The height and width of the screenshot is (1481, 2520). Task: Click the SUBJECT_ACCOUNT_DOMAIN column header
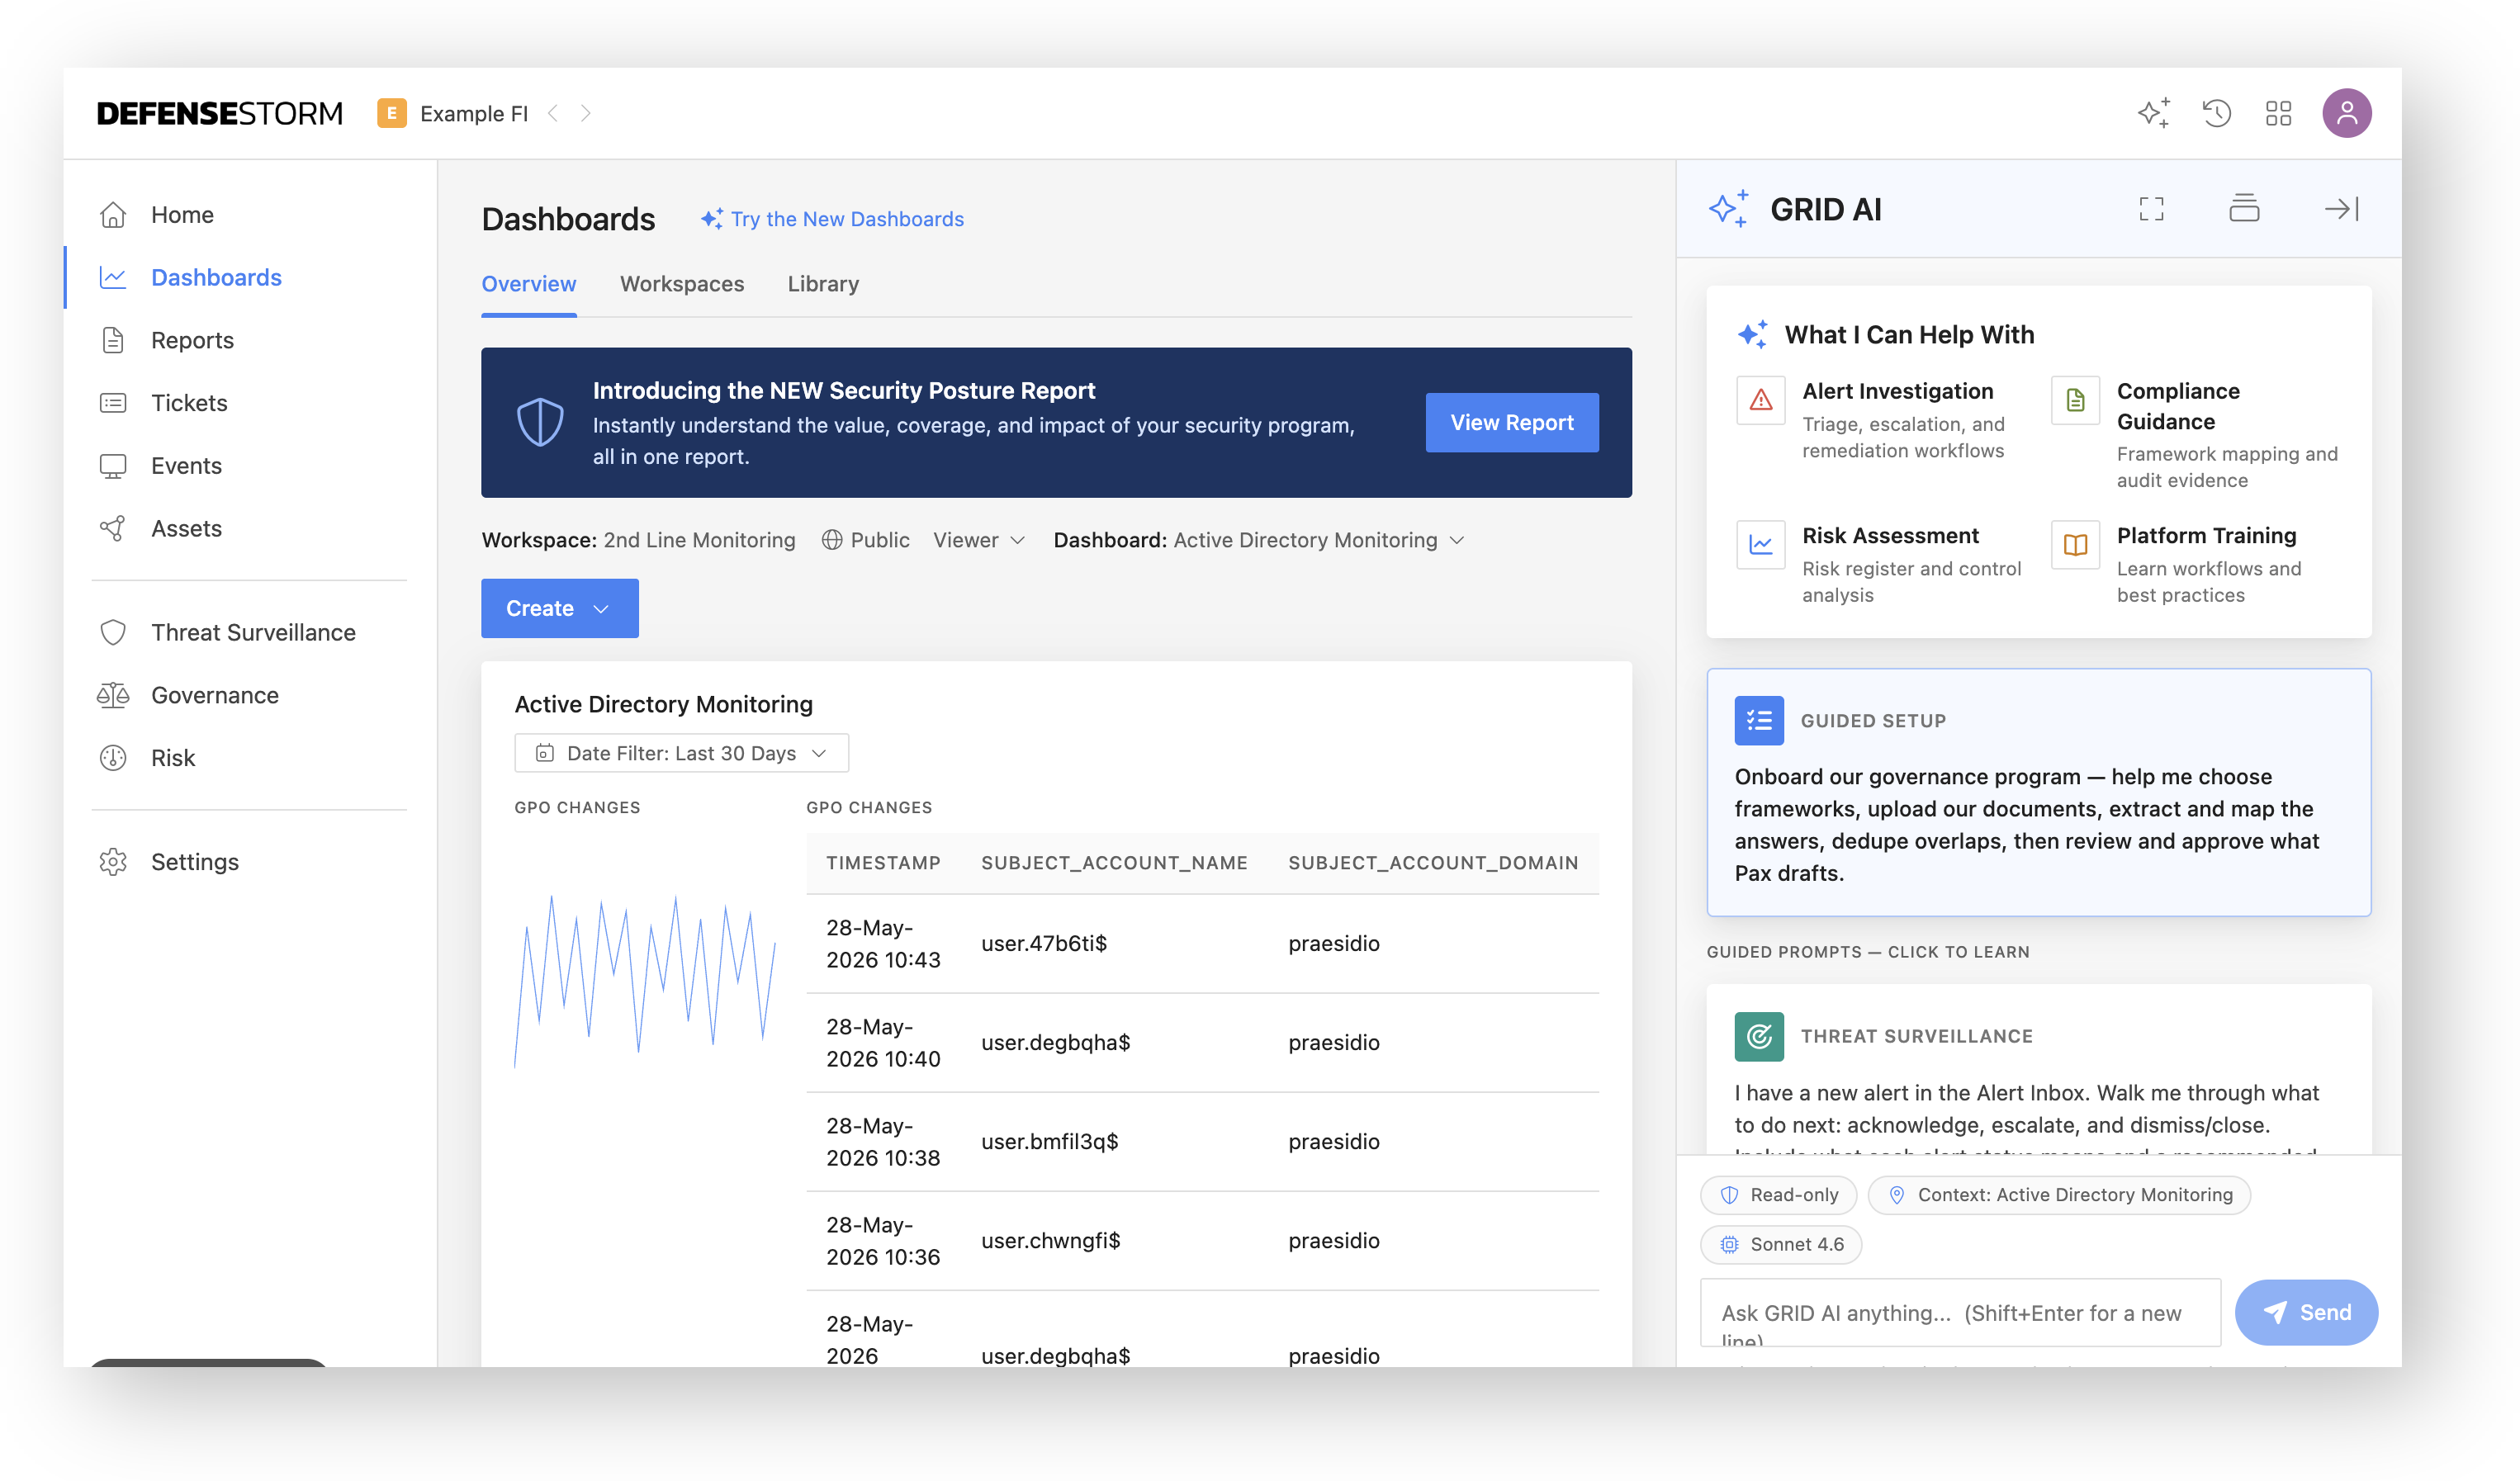click(1433, 863)
